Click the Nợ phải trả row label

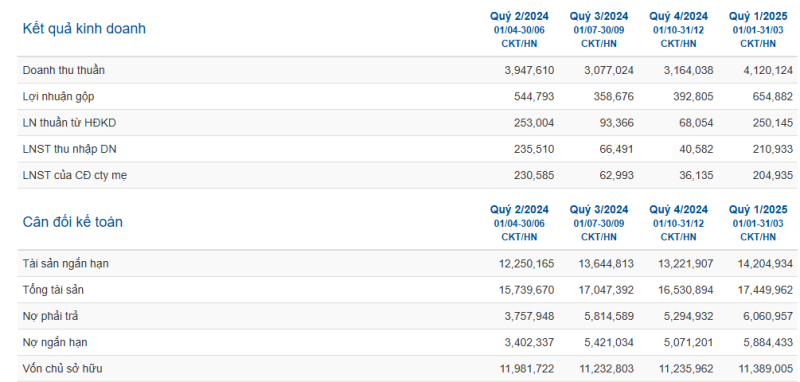point(51,317)
